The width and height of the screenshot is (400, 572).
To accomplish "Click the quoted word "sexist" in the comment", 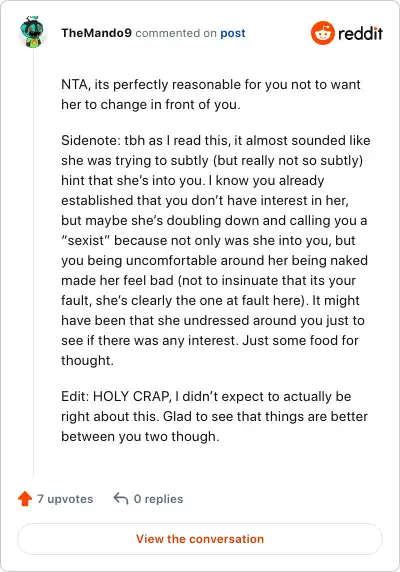I will pyautogui.click(x=85, y=240).
